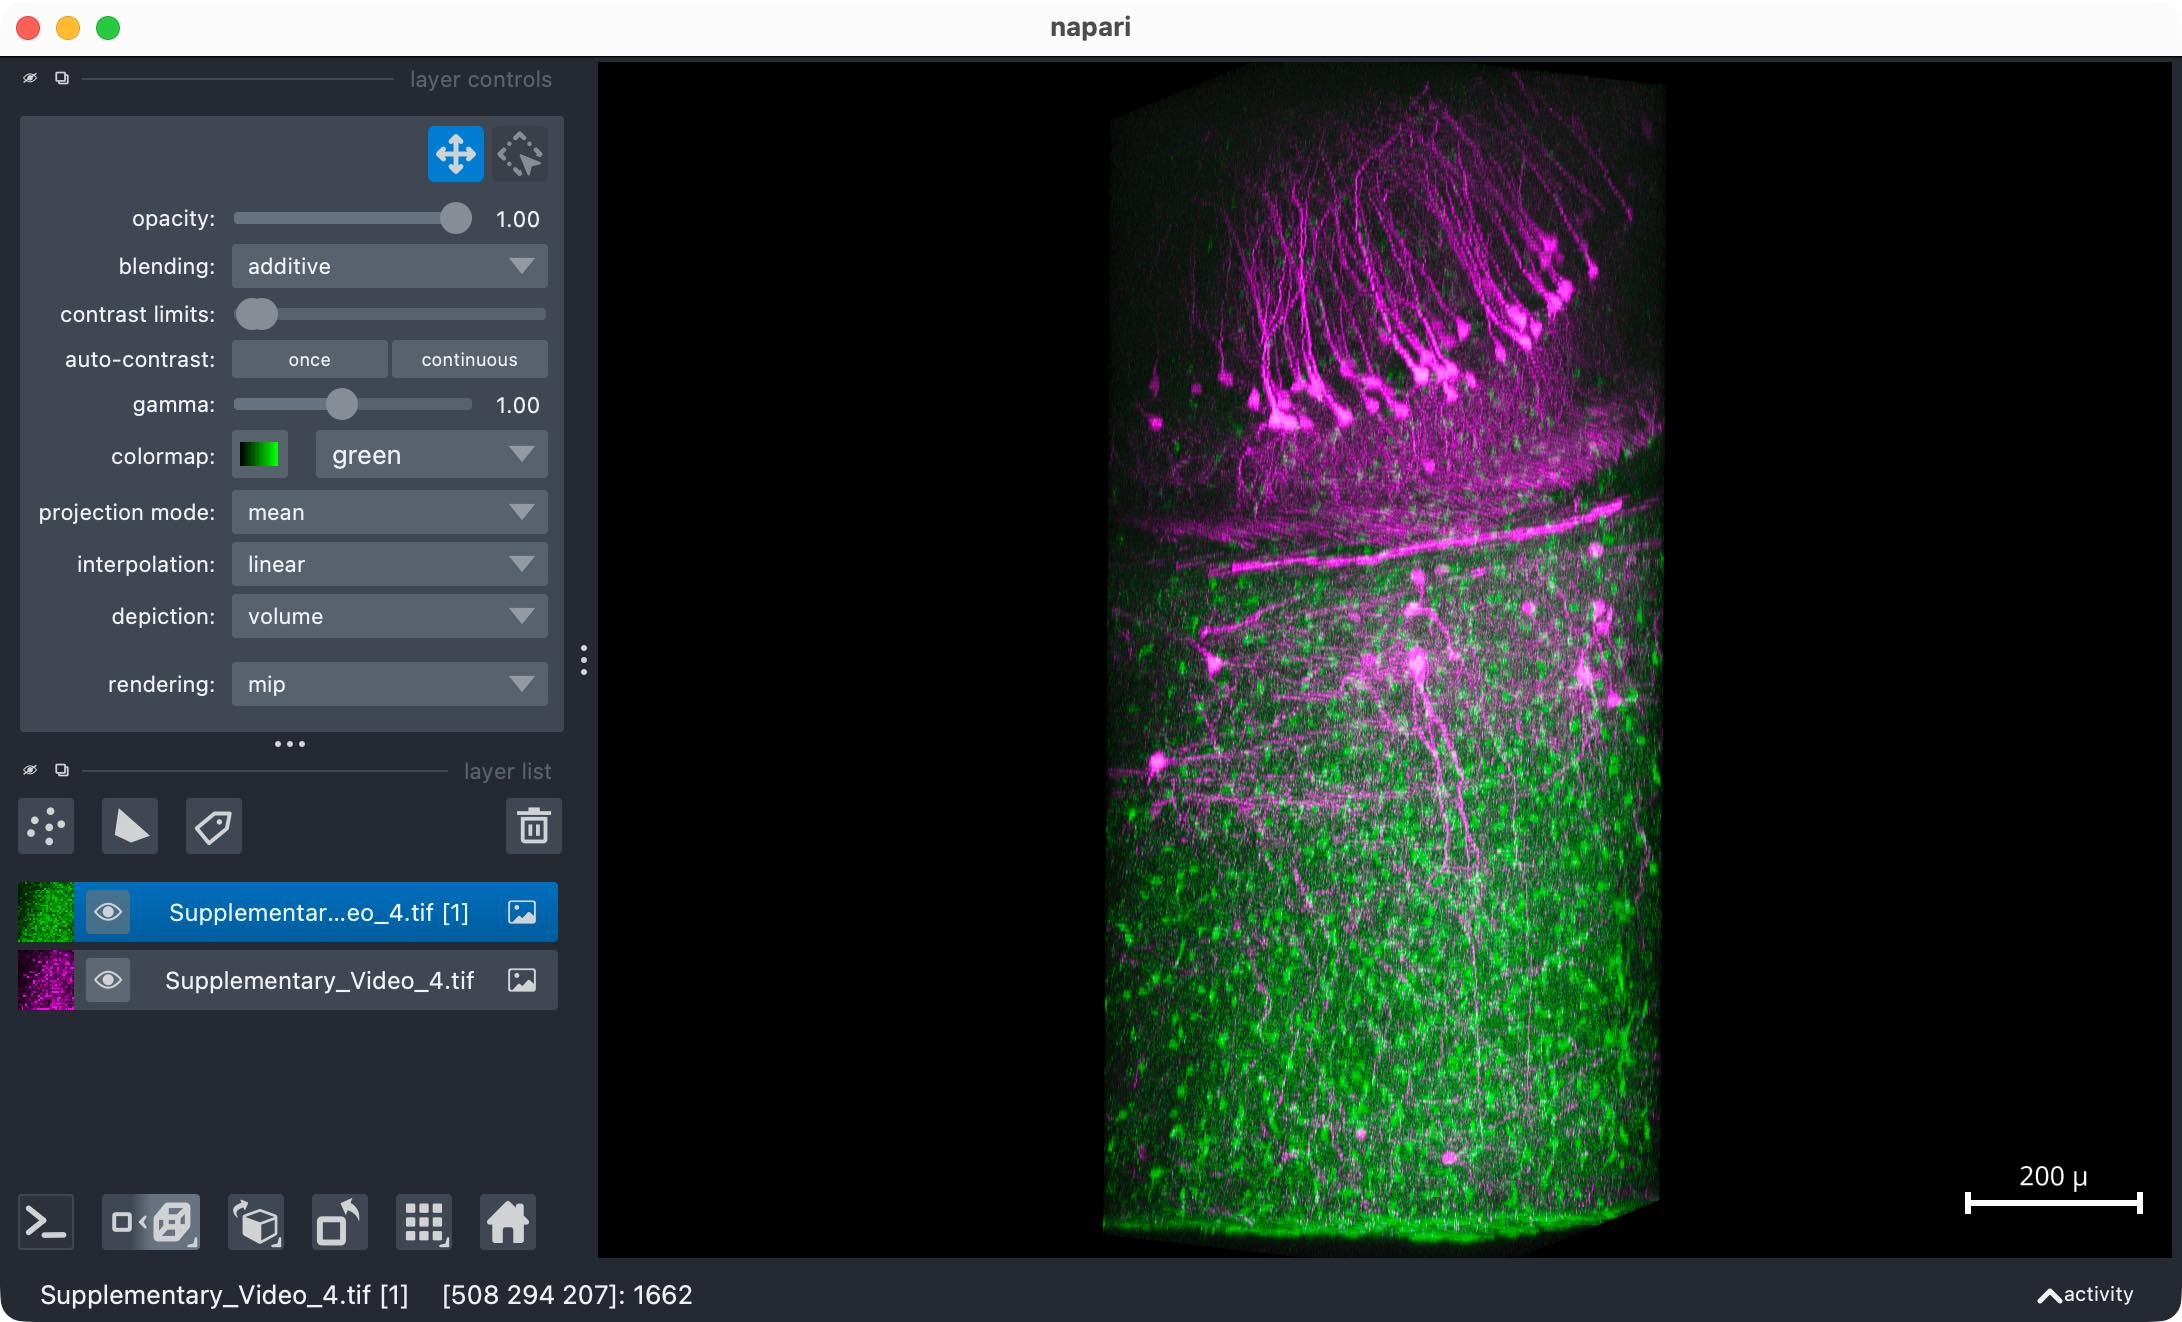
Task: Change order of visible axes
Action: pos(256,1222)
